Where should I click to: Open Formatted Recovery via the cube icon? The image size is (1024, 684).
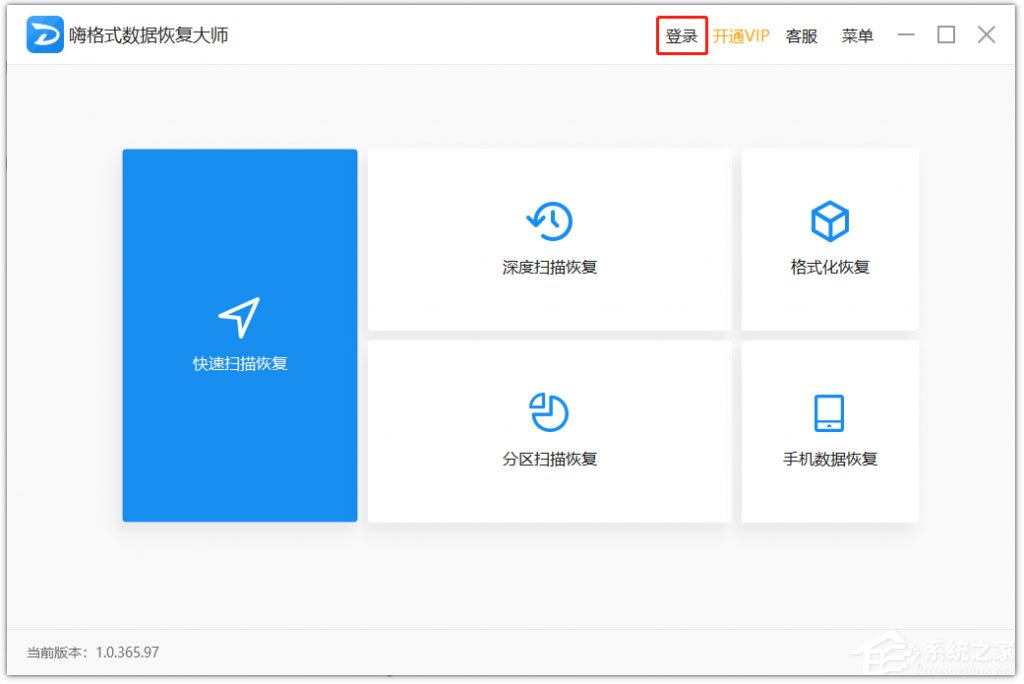pos(828,220)
